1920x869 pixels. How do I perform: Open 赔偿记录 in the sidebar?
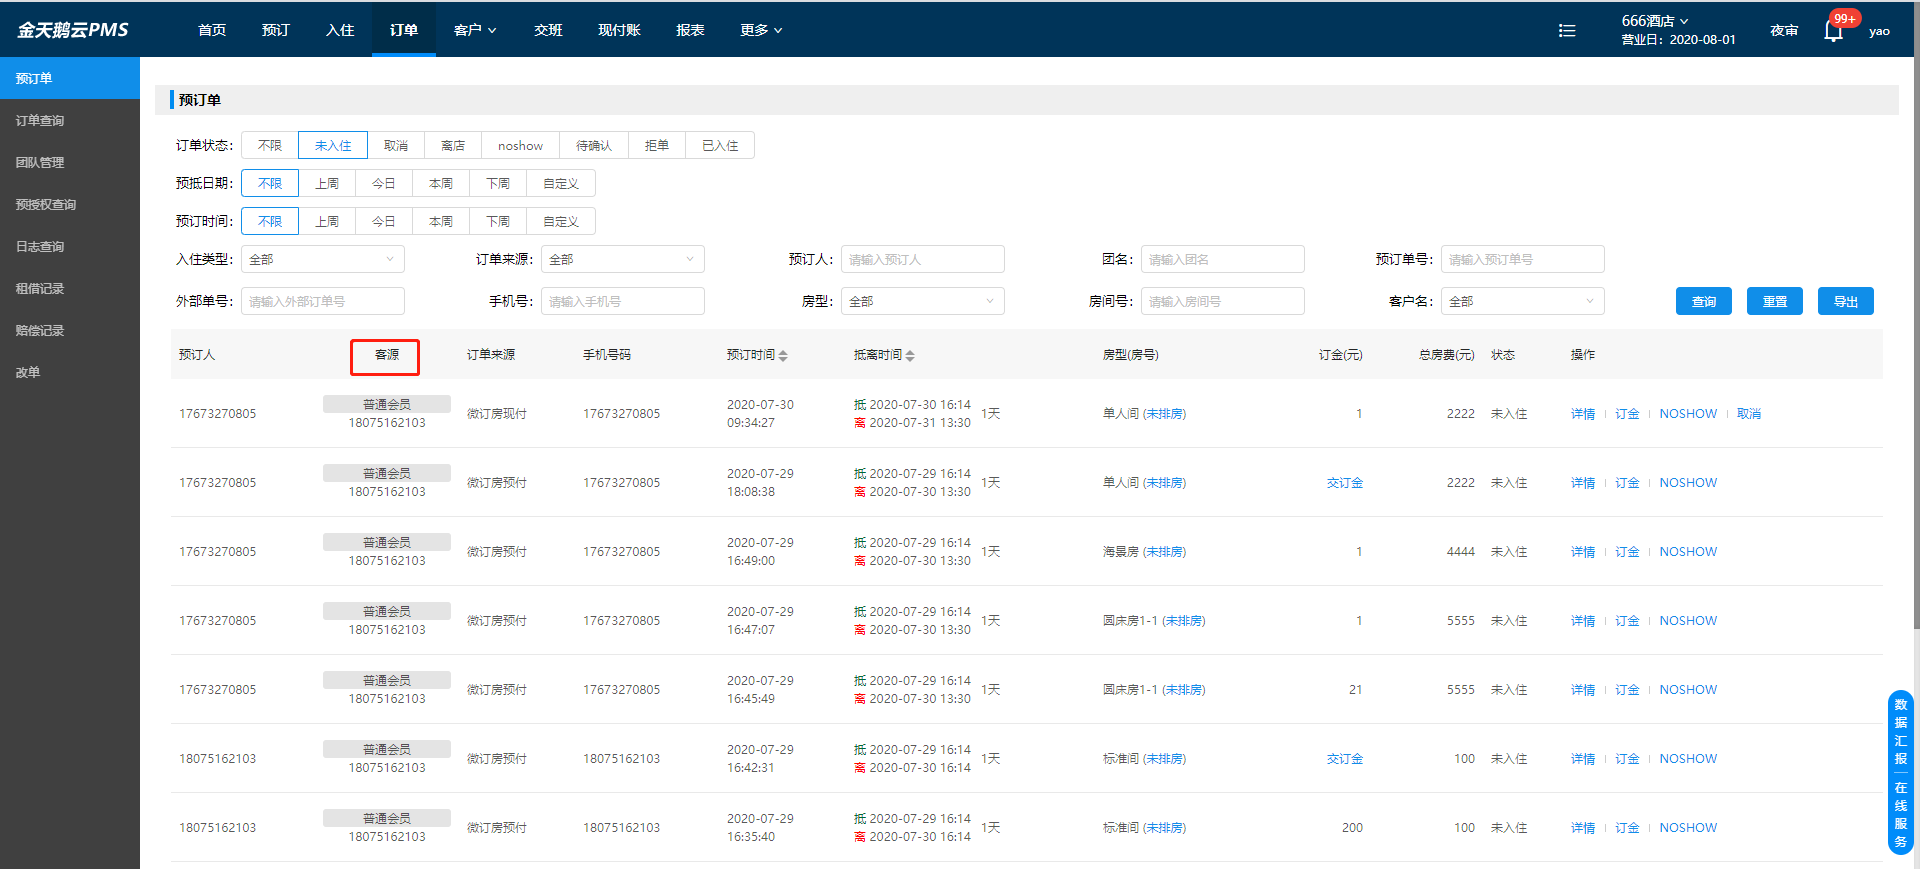click(70, 330)
